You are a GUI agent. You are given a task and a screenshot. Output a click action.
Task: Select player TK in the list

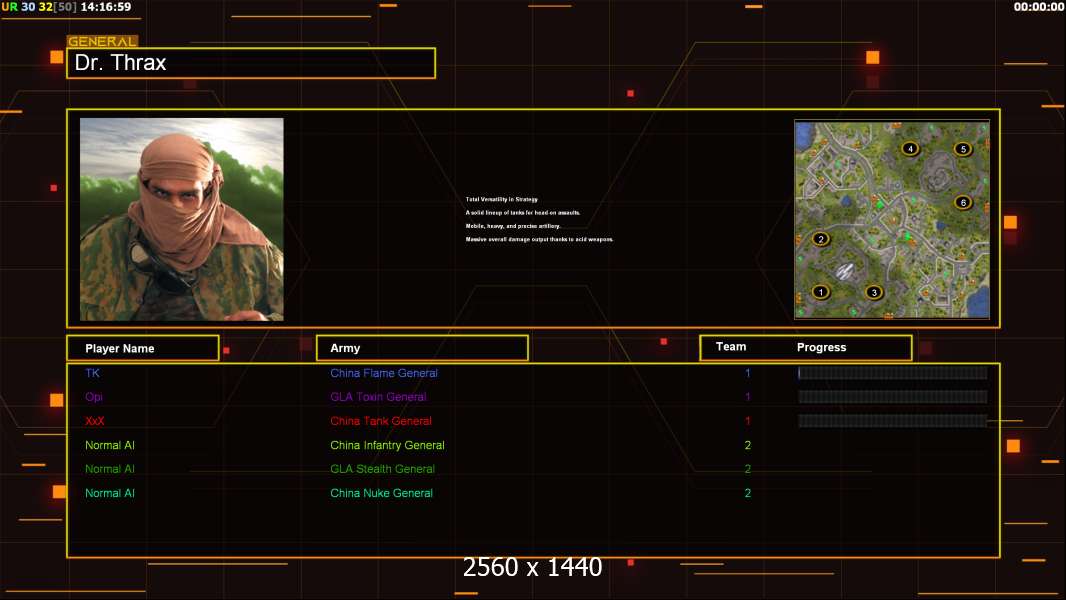(93, 373)
